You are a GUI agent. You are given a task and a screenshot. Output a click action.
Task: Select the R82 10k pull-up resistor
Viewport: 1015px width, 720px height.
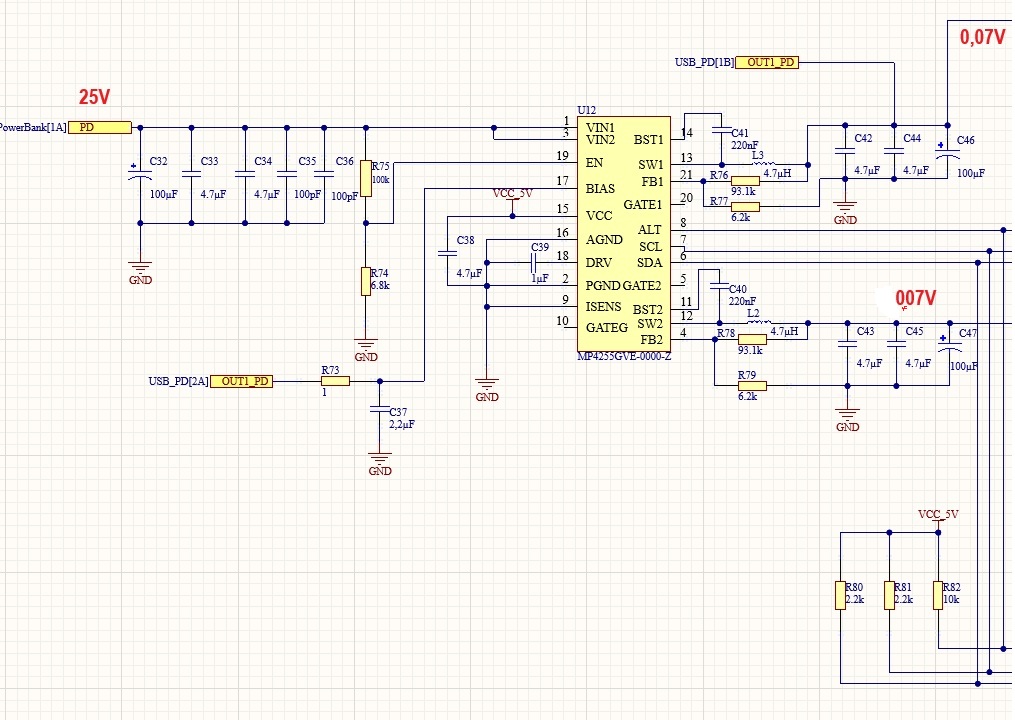click(x=937, y=594)
